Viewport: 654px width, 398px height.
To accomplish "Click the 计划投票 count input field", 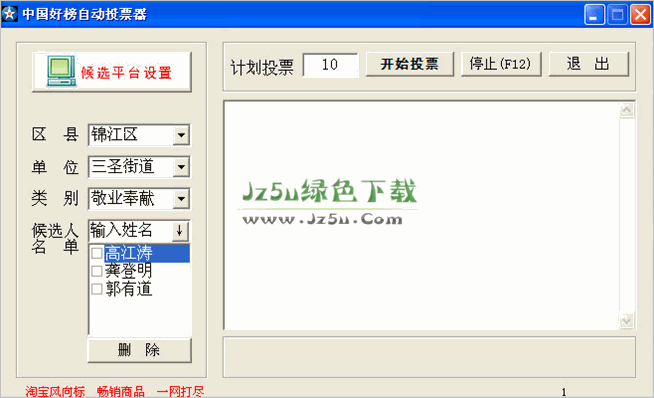I will (x=330, y=65).
